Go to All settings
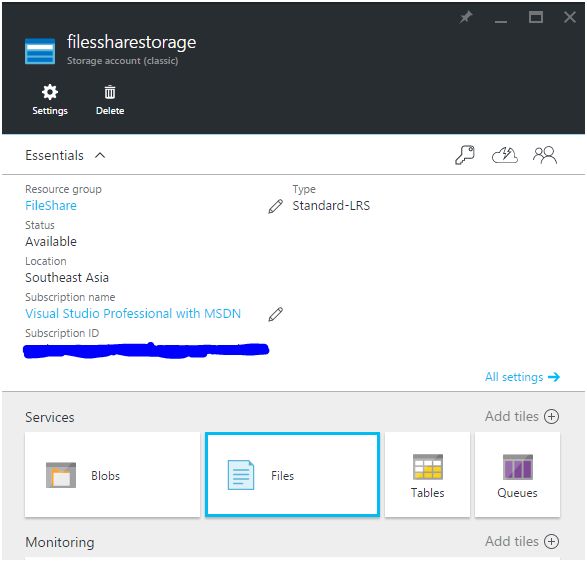Screen dimensions: 587x562 point(522,377)
